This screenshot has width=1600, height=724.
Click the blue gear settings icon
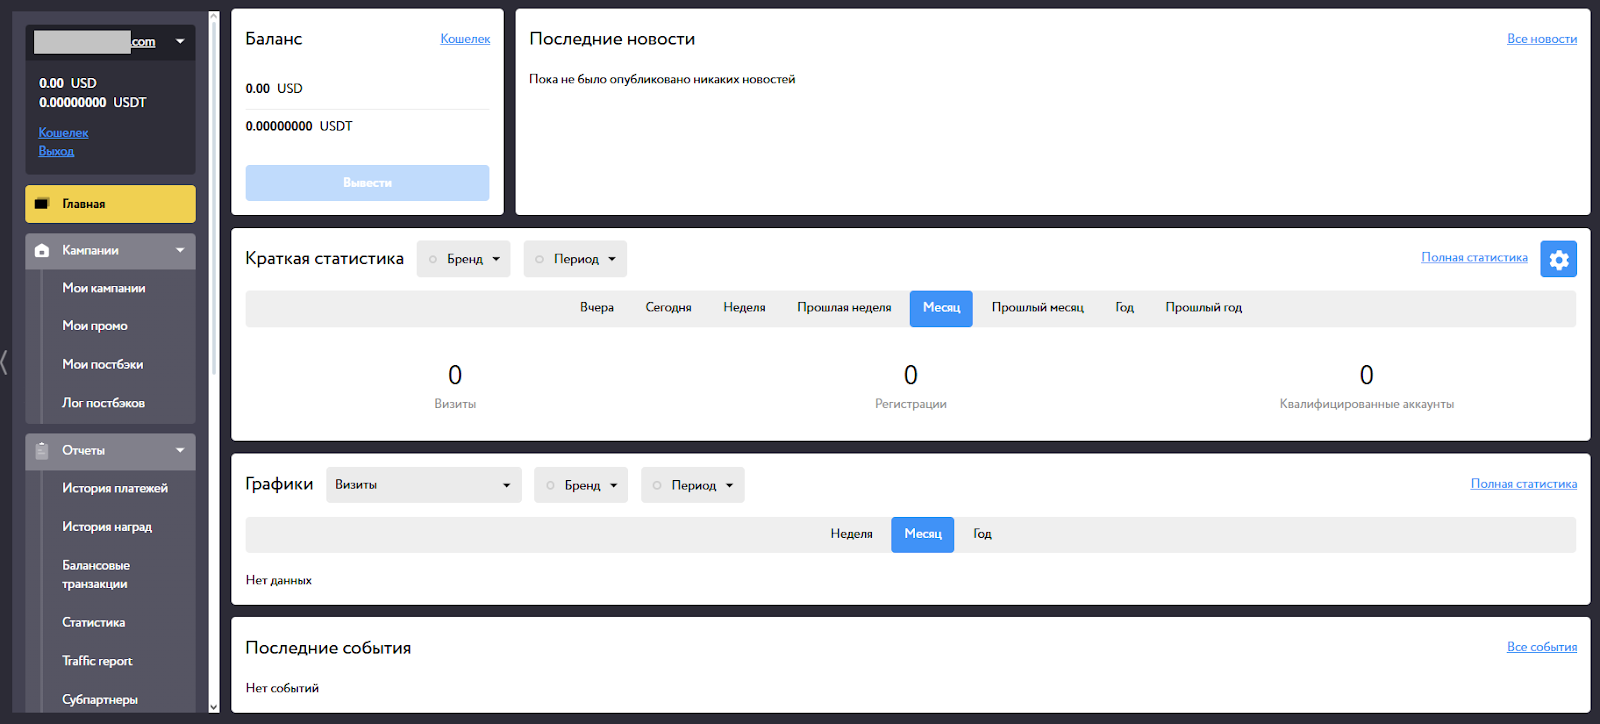(1558, 259)
